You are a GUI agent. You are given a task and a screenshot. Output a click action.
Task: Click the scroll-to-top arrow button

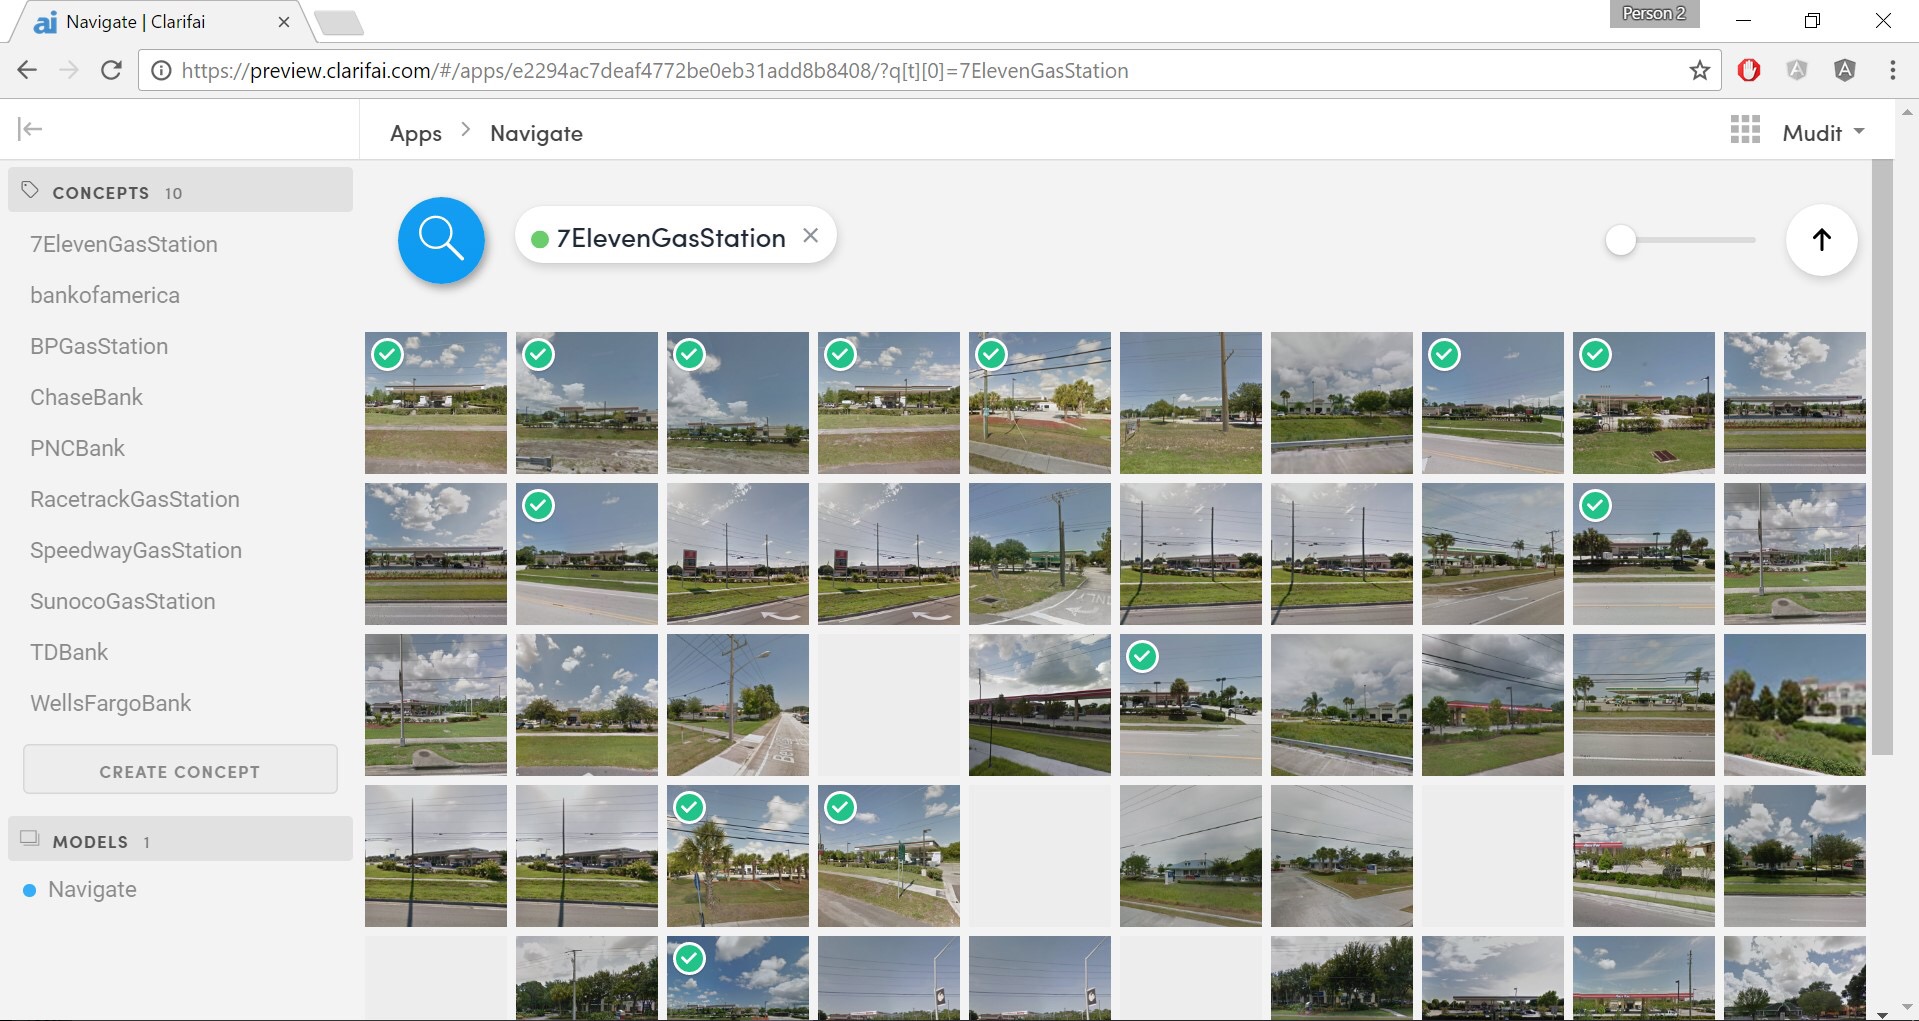(x=1821, y=240)
